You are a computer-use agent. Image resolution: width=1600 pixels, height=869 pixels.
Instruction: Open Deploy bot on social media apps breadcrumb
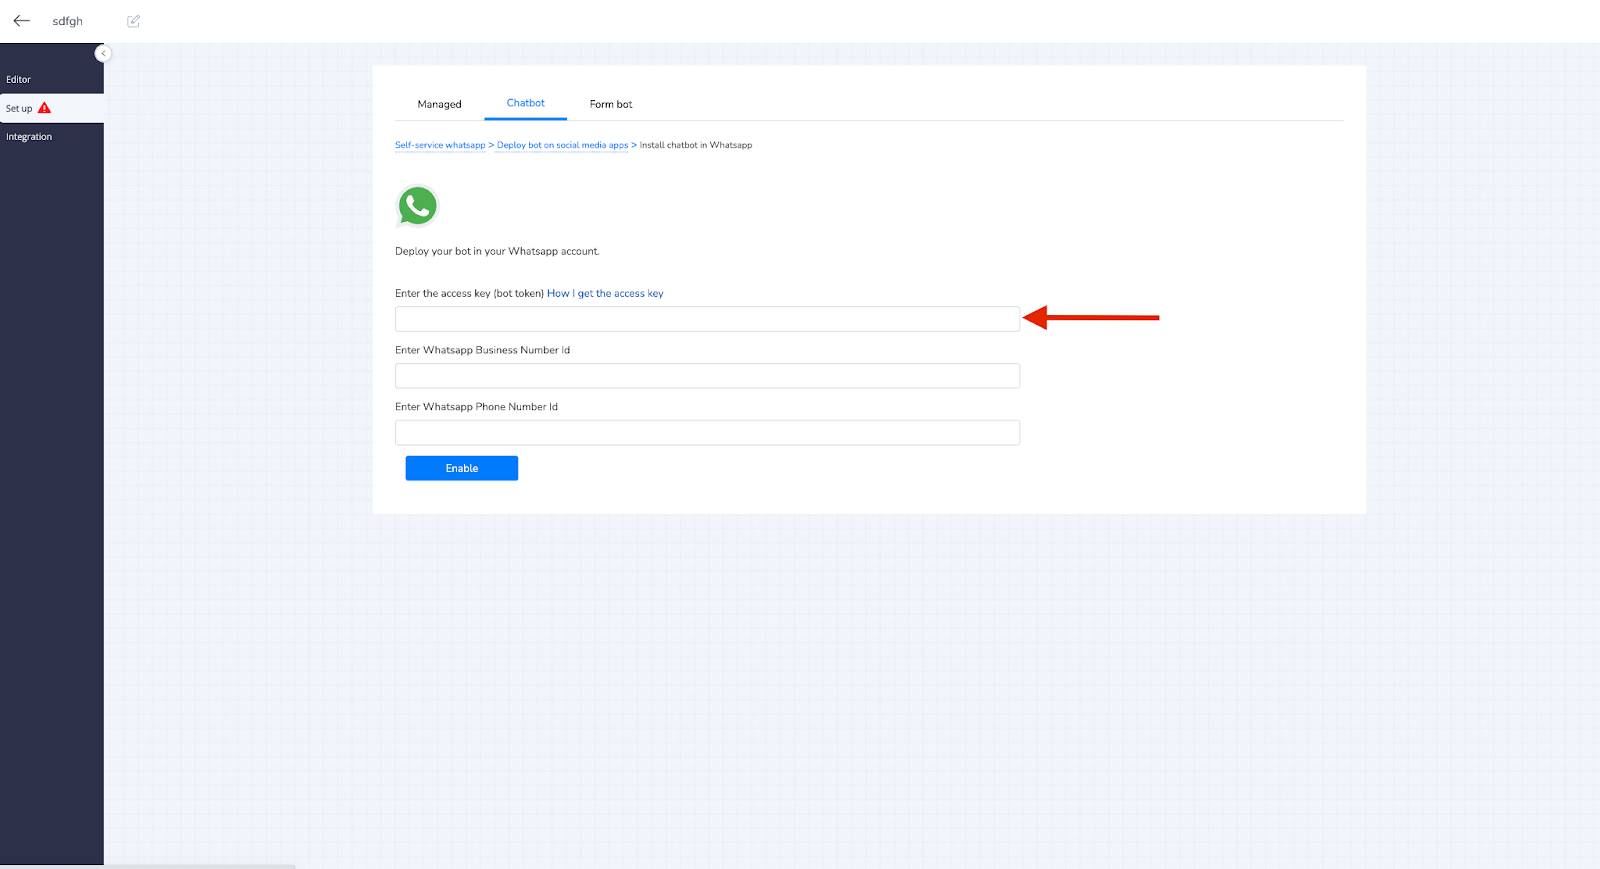[x=562, y=145]
